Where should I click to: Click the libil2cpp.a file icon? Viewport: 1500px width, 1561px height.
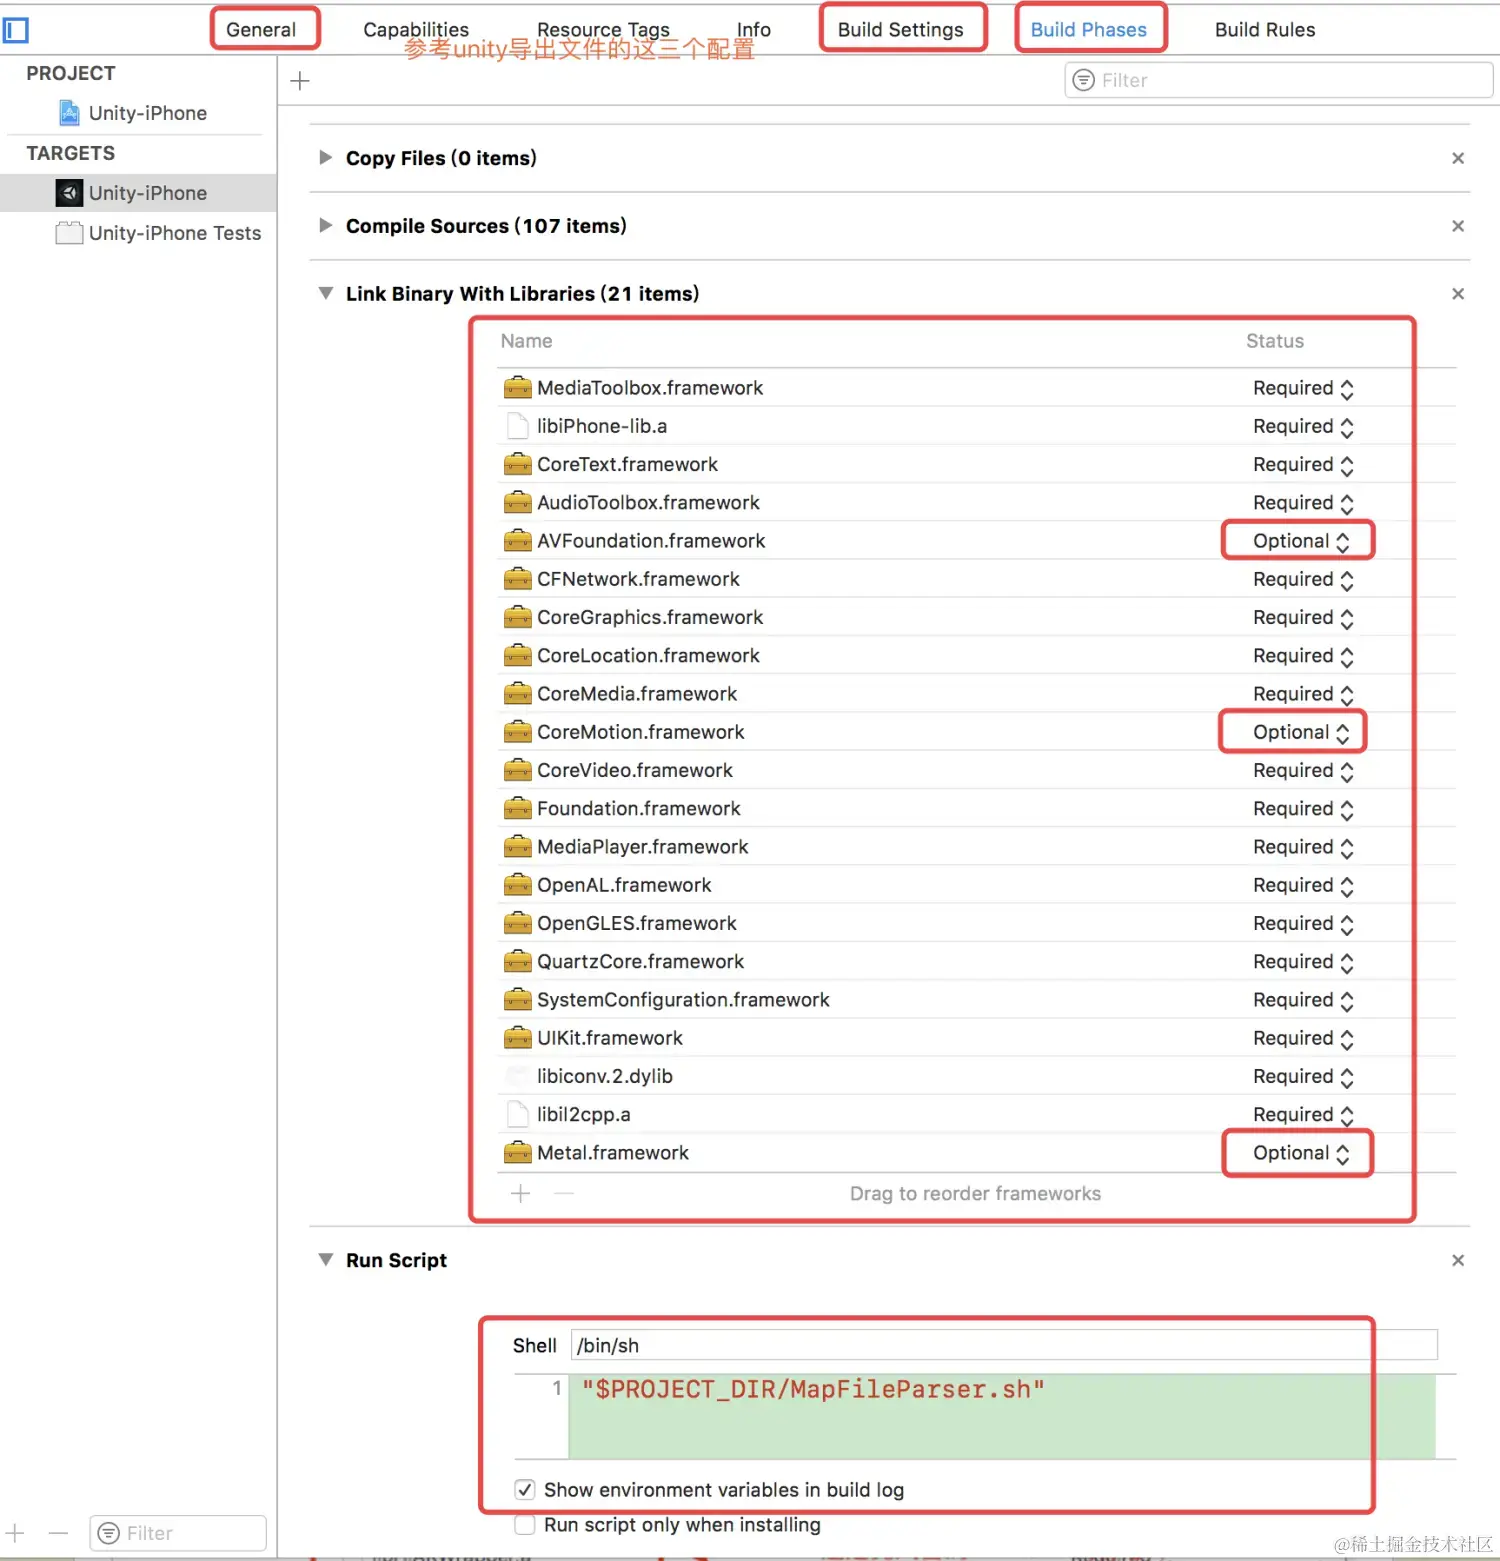tap(517, 1114)
